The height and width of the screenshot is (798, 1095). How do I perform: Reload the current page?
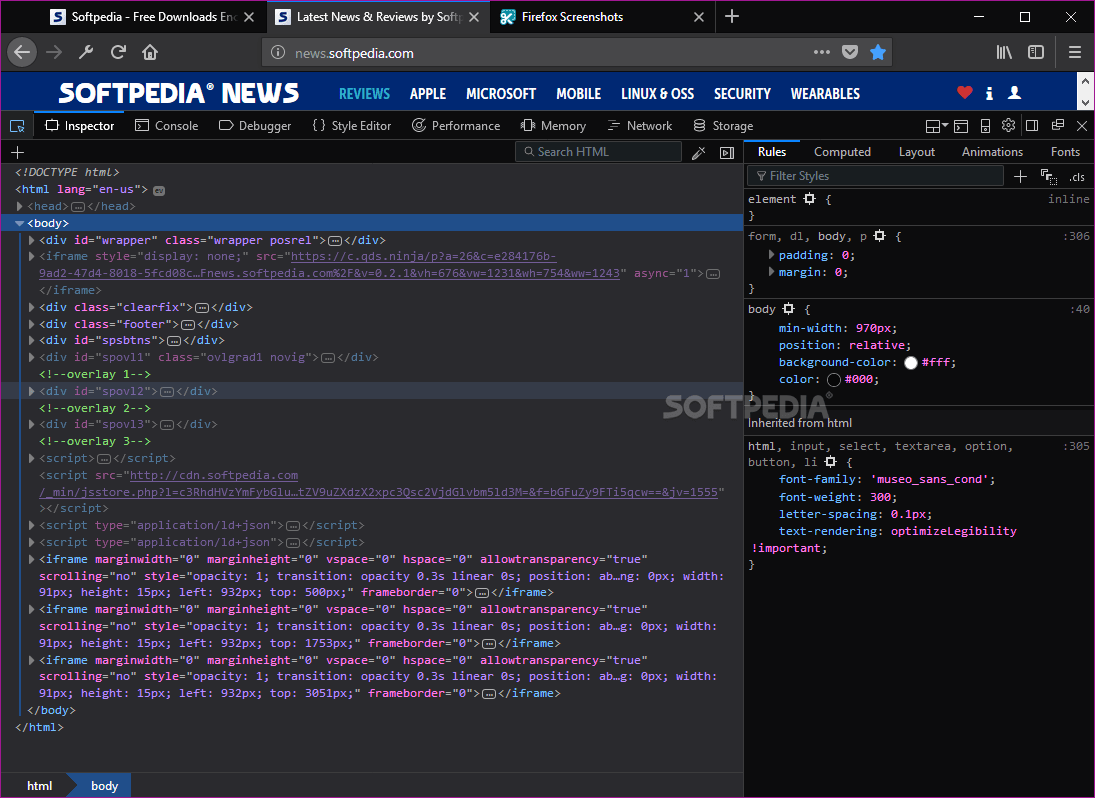click(x=118, y=52)
